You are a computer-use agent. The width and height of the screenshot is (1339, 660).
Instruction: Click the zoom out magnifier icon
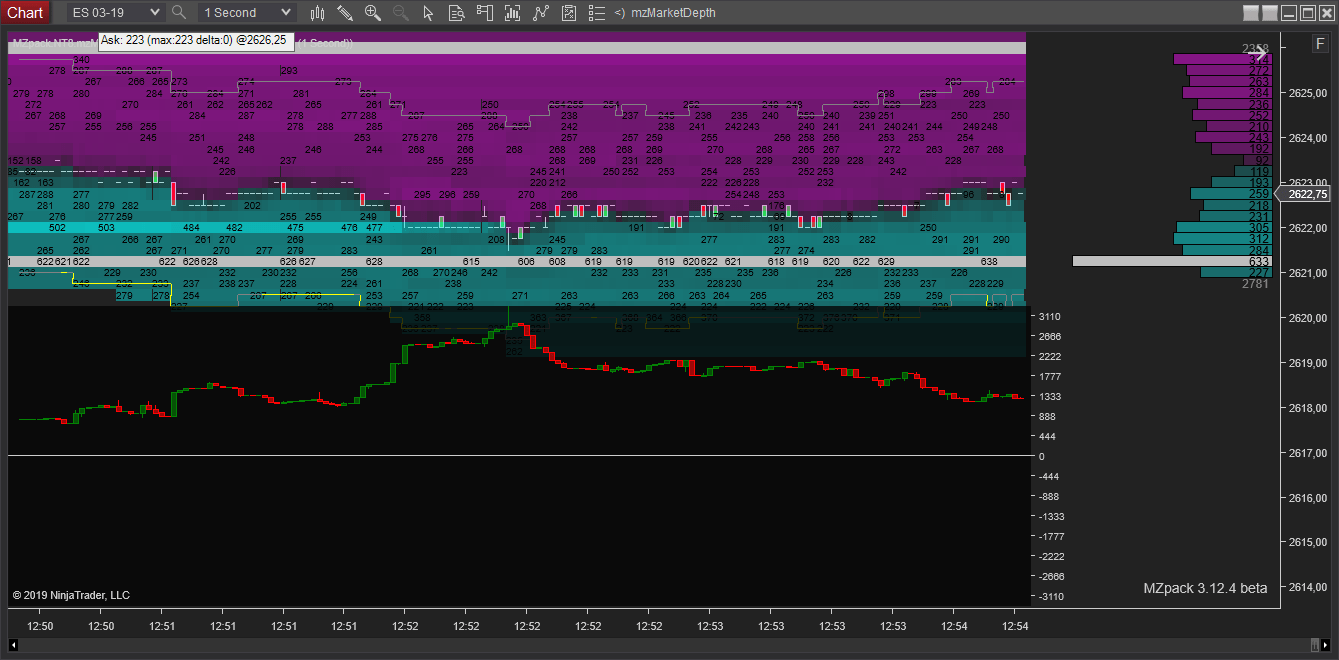(401, 13)
